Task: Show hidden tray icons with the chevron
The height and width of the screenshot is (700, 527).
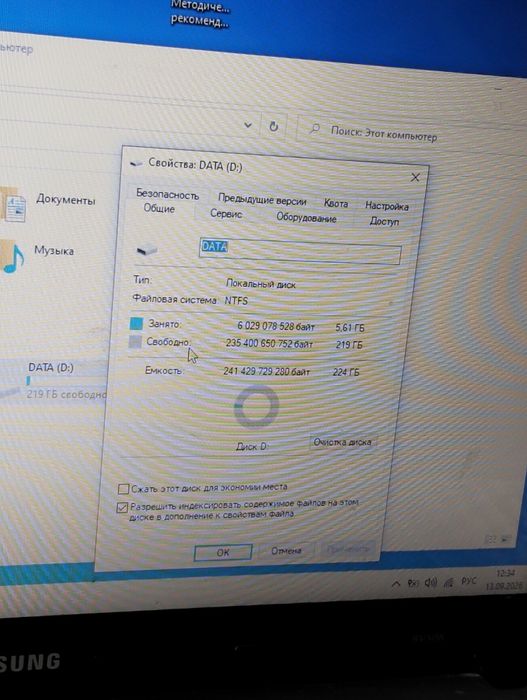Action: coord(396,583)
